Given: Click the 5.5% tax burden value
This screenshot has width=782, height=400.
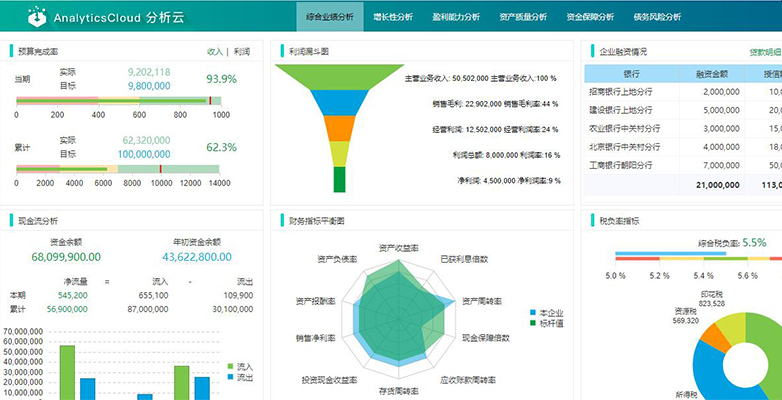Looking at the screenshot, I should tap(754, 243).
